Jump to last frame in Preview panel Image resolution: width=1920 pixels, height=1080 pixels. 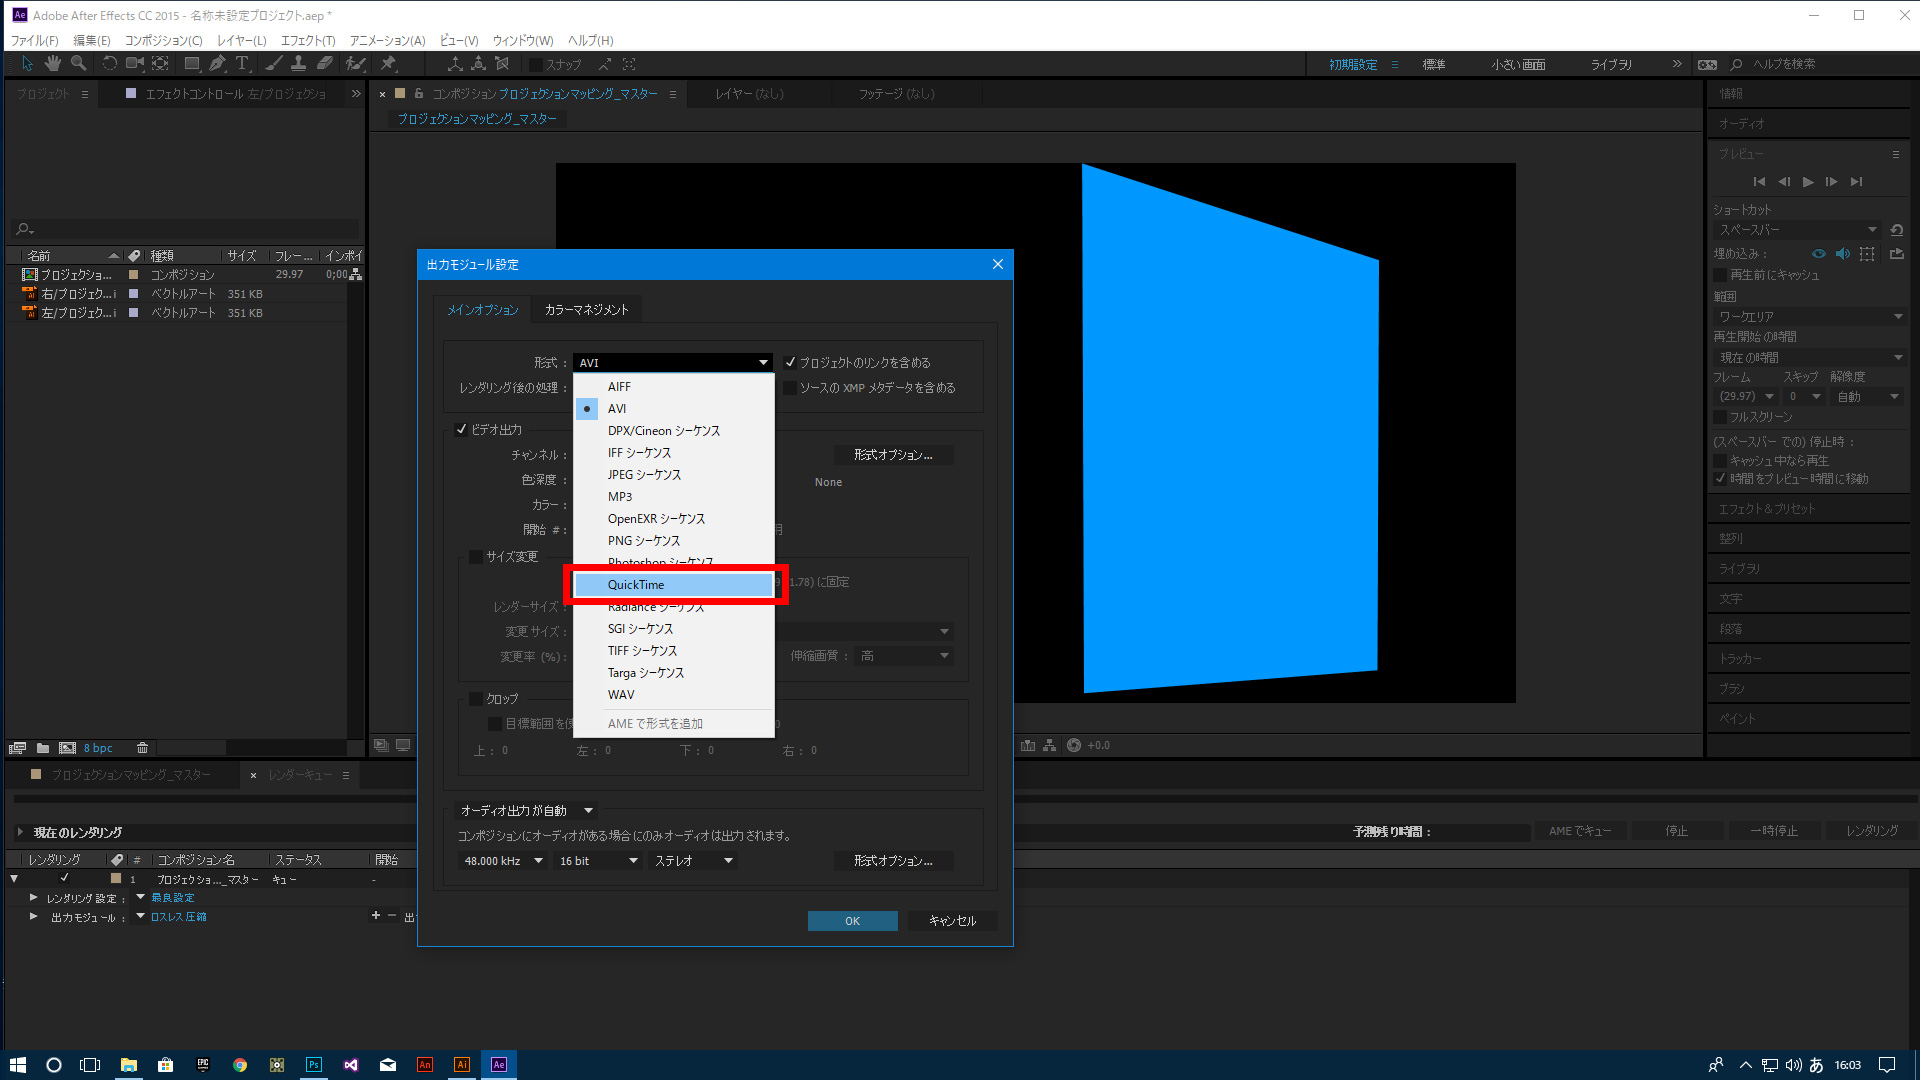[x=1856, y=182]
